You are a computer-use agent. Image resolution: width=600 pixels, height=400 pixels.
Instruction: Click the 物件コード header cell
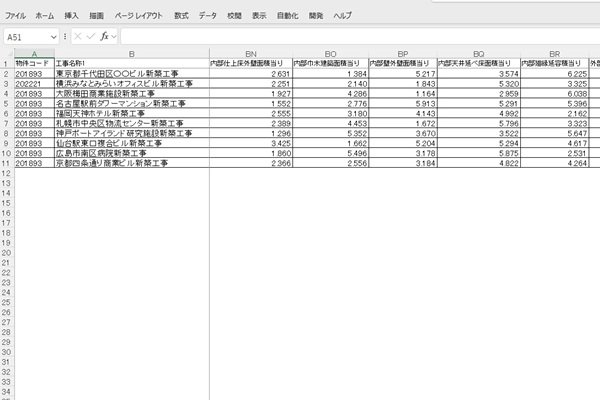(33, 63)
